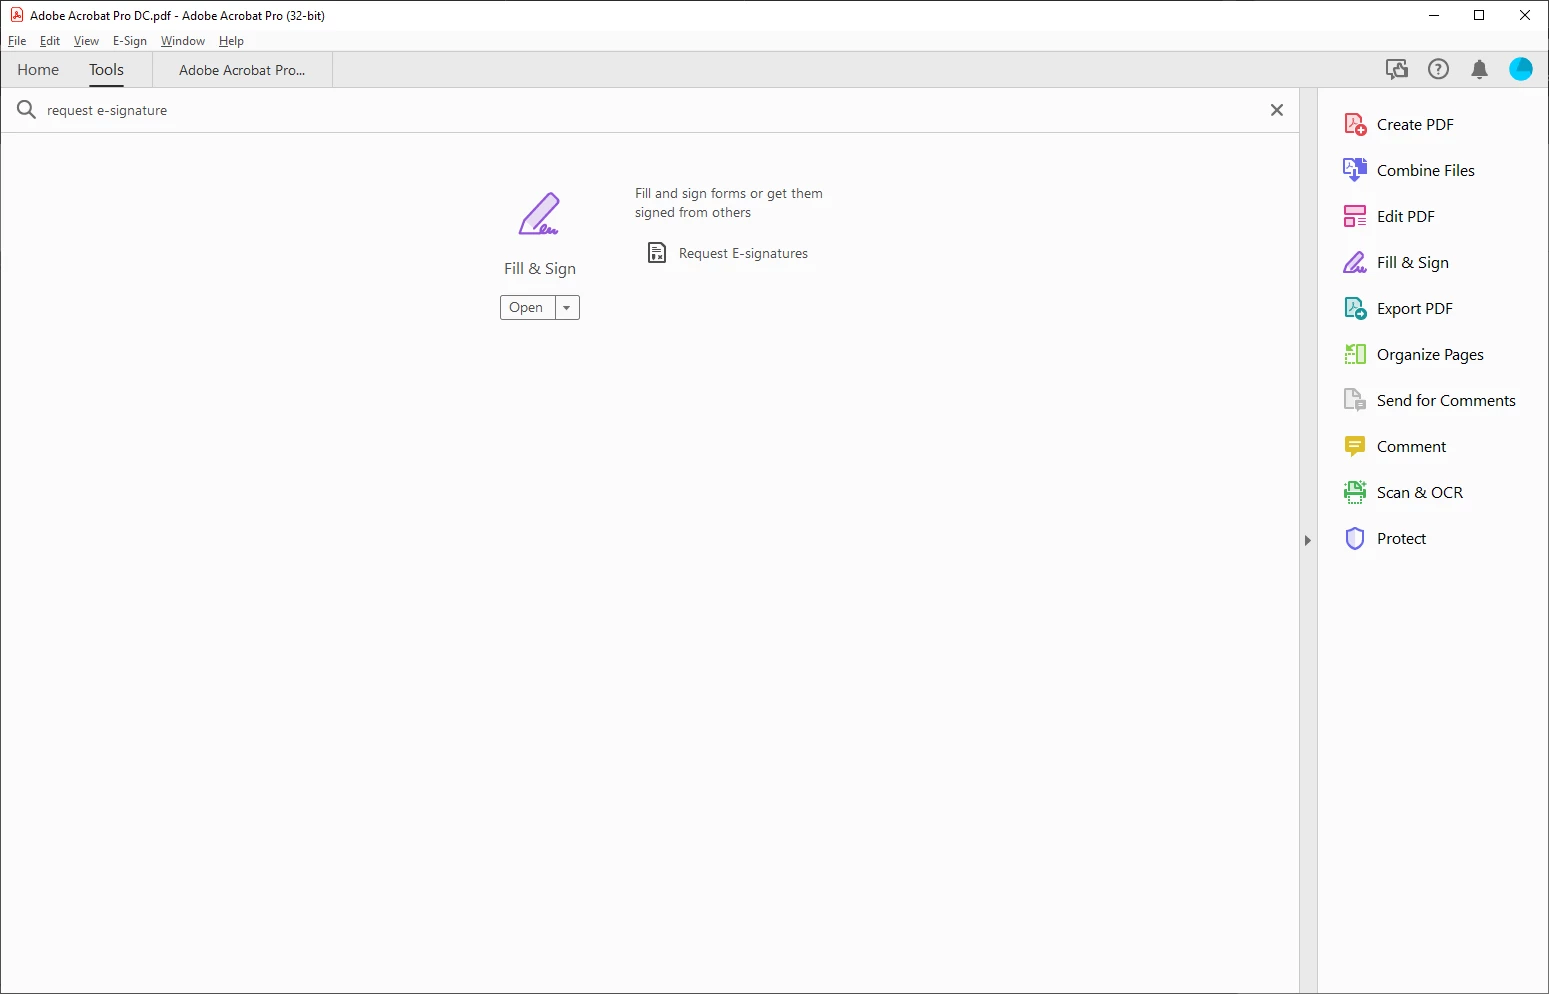Screen dimensions: 1549x994
Task: Open the Organize Pages icon
Action: (x=1355, y=354)
